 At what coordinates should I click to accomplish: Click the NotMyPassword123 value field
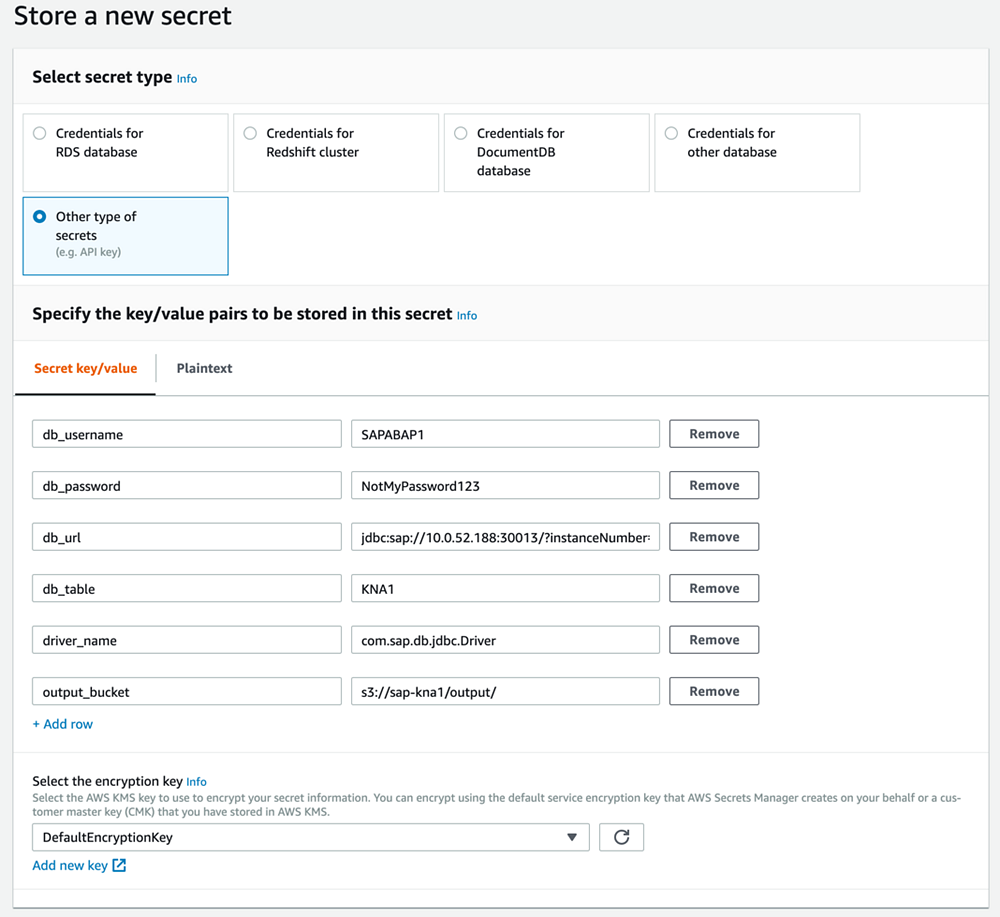pyautogui.click(x=505, y=486)
